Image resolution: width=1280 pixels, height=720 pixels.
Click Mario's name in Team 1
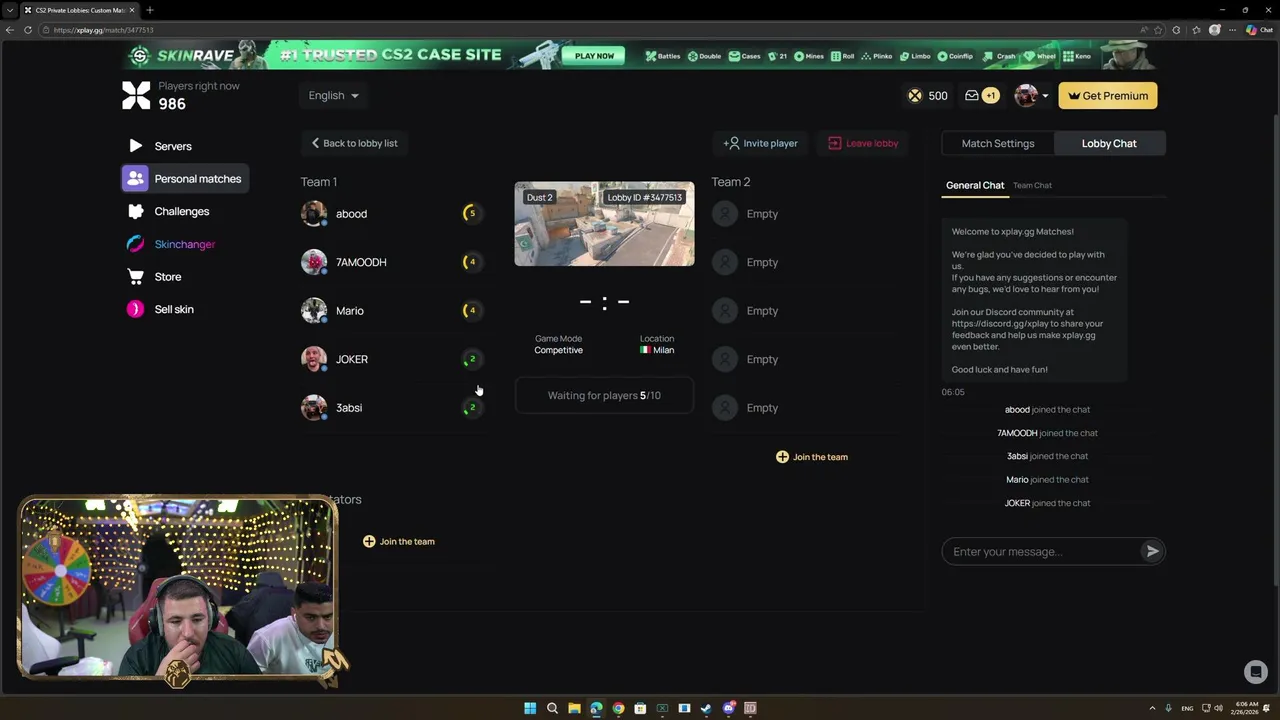350,311
